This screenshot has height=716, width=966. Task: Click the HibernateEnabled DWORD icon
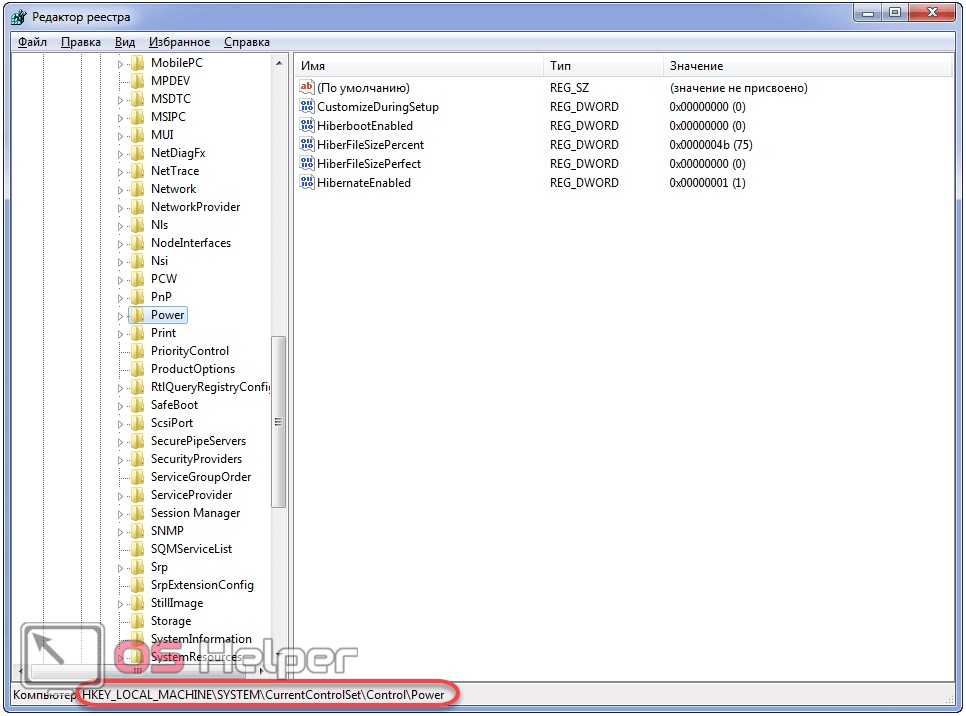tap(307, 183)
